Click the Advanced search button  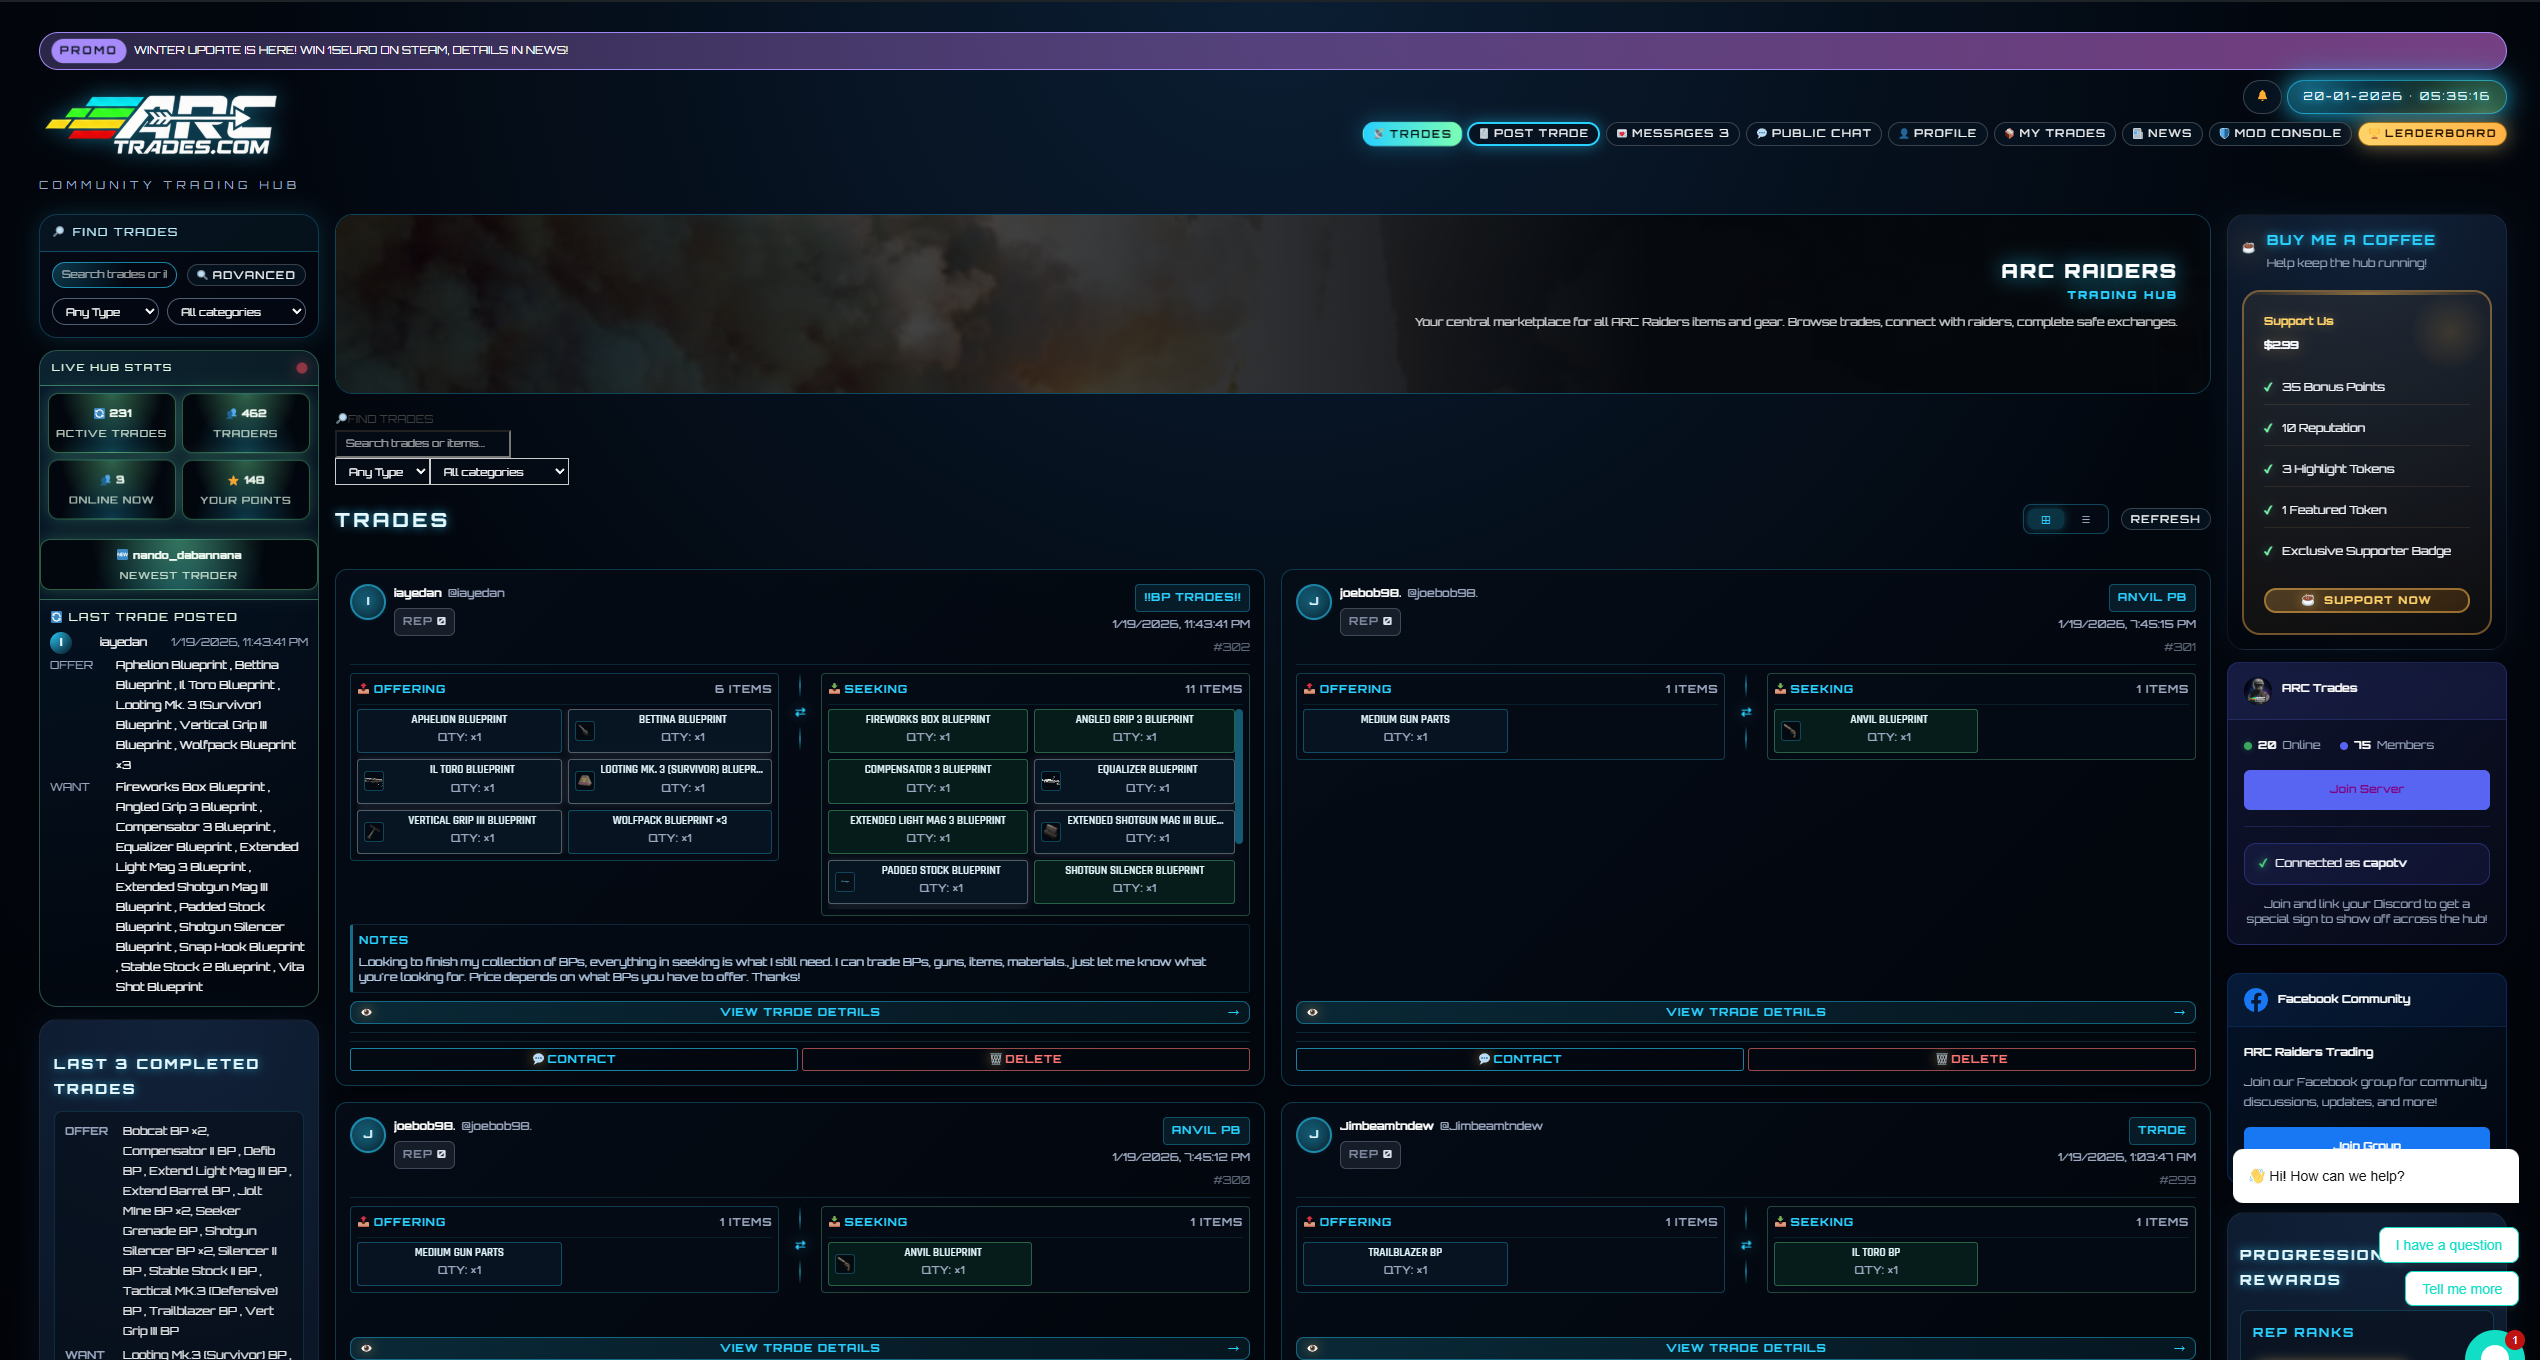click(x=246, y=275)
